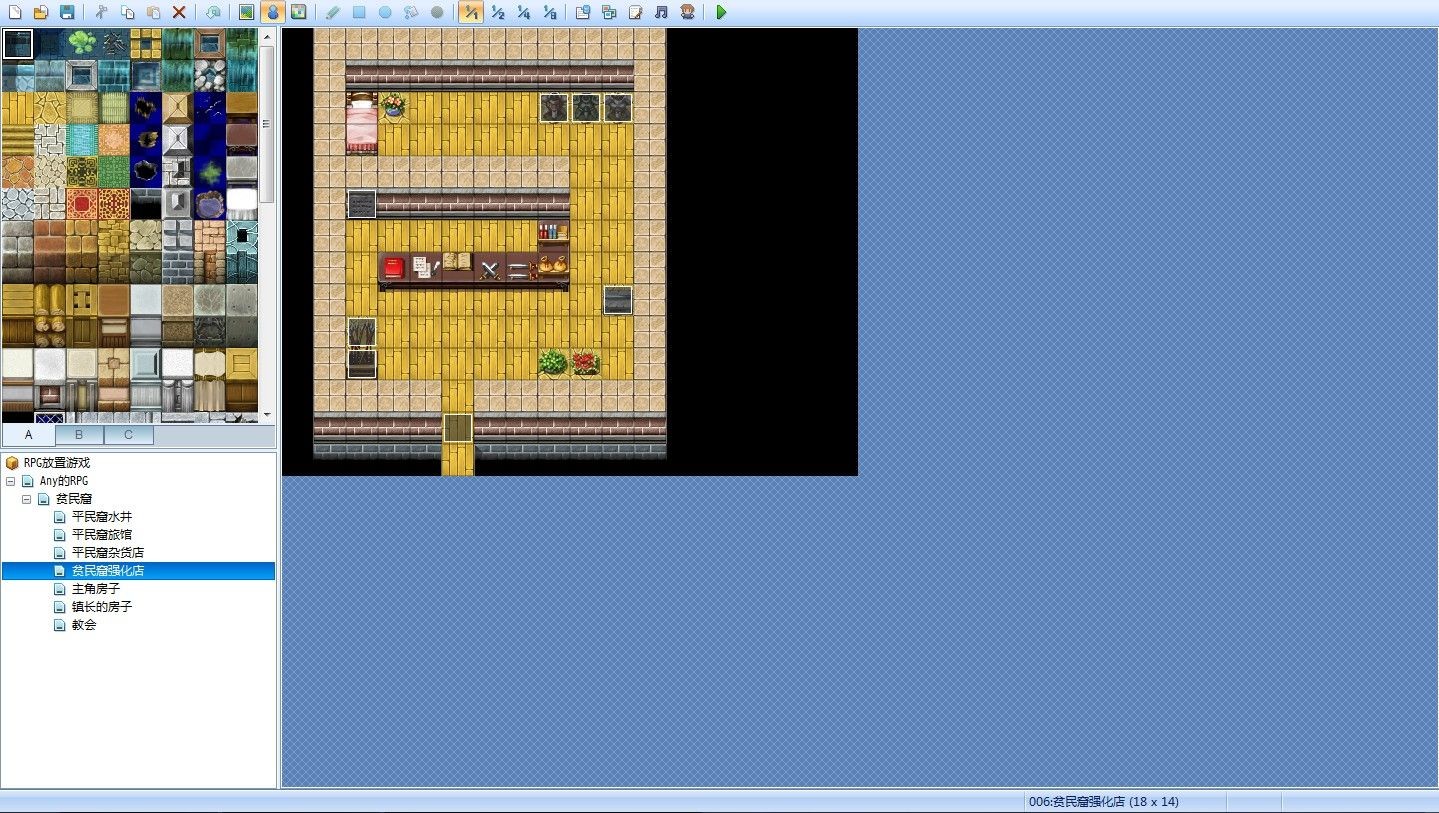Open the Script Editor icon
The image size is (1439, 813).
pos(635,12)
